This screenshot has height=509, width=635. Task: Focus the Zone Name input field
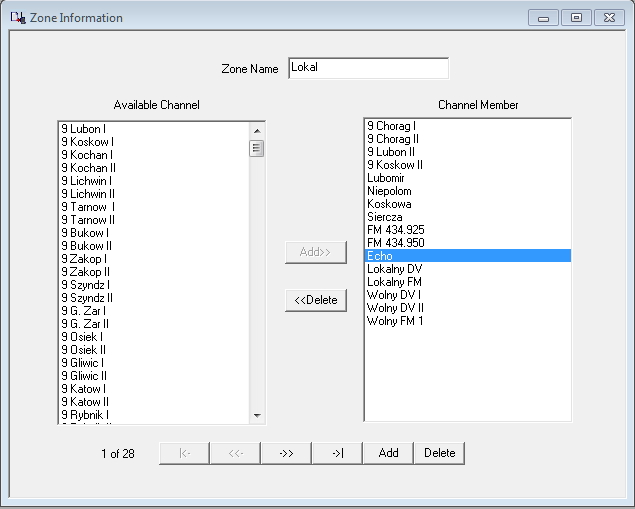point(368,68)
